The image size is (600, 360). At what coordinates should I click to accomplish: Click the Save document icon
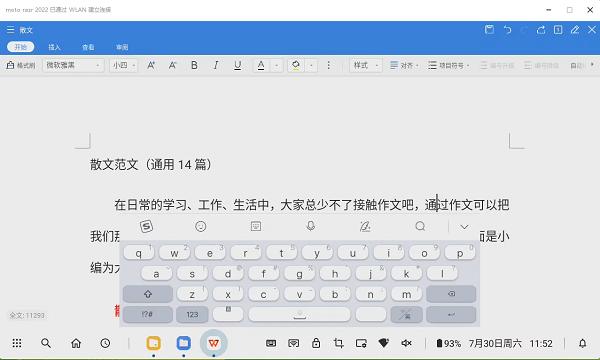[489, 29]
